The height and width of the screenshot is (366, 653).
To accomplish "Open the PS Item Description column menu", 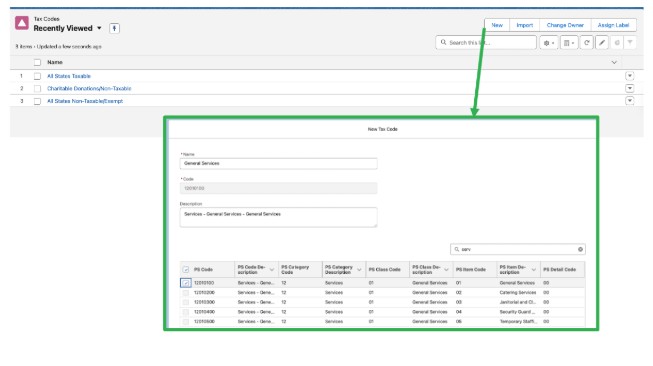I will [x=533, y=270].
